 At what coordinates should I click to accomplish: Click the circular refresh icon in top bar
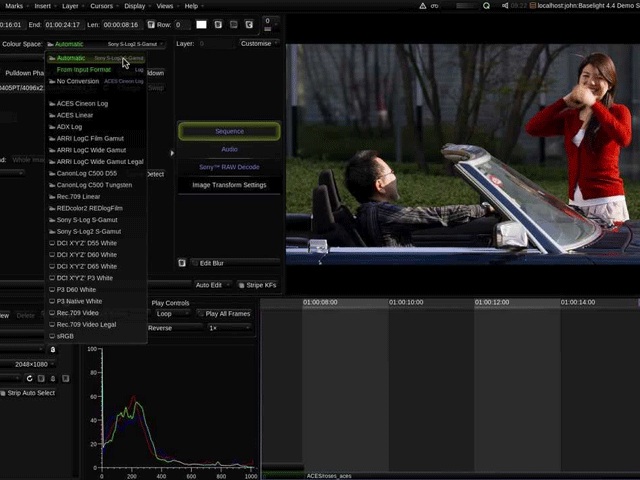click(486, 6)
